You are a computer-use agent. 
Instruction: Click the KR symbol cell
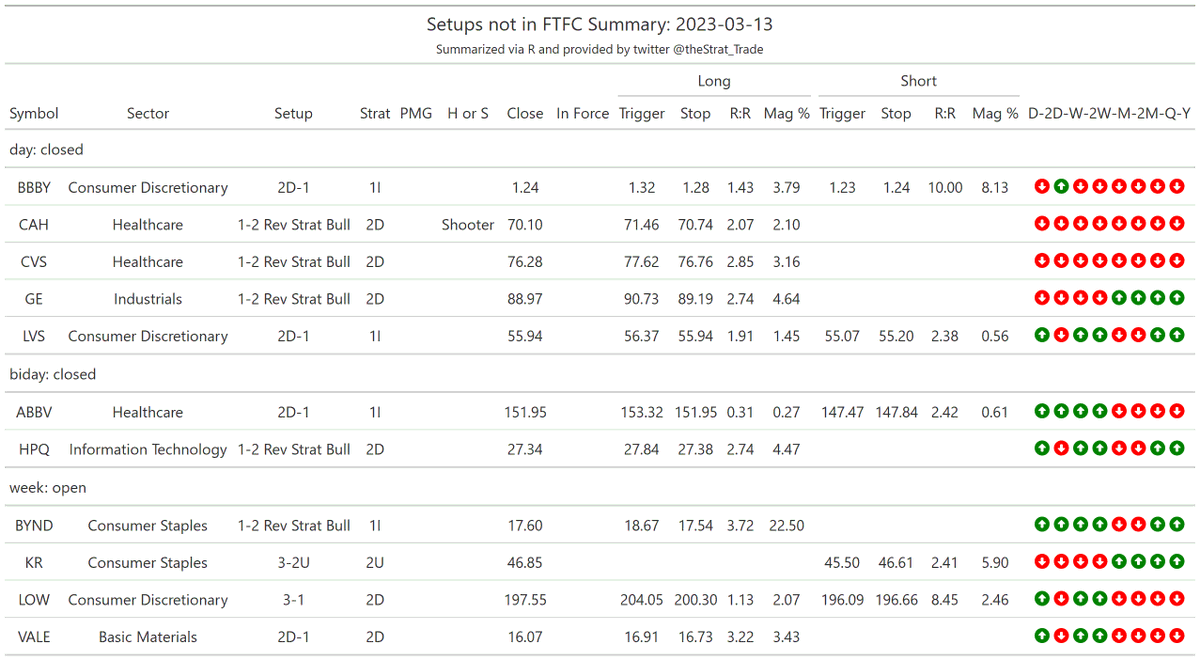tap(34, 562)
